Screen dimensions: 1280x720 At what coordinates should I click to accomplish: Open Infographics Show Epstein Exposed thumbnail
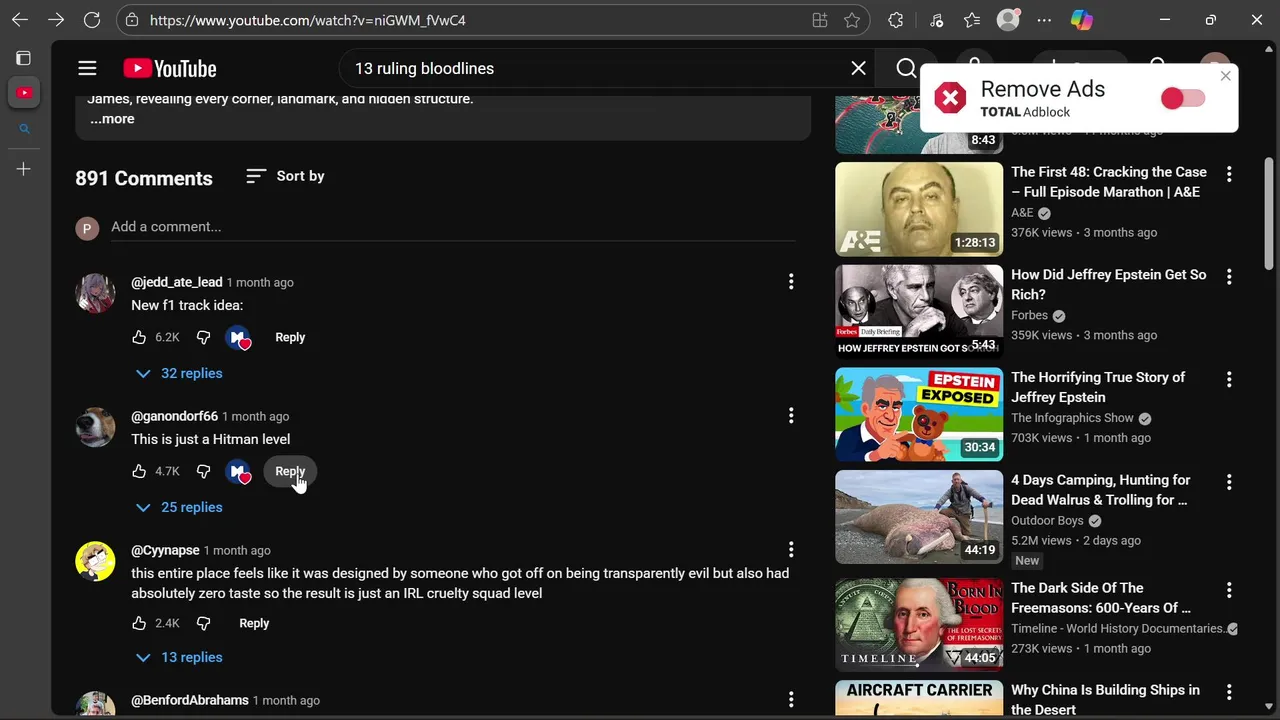click(919, 415)
